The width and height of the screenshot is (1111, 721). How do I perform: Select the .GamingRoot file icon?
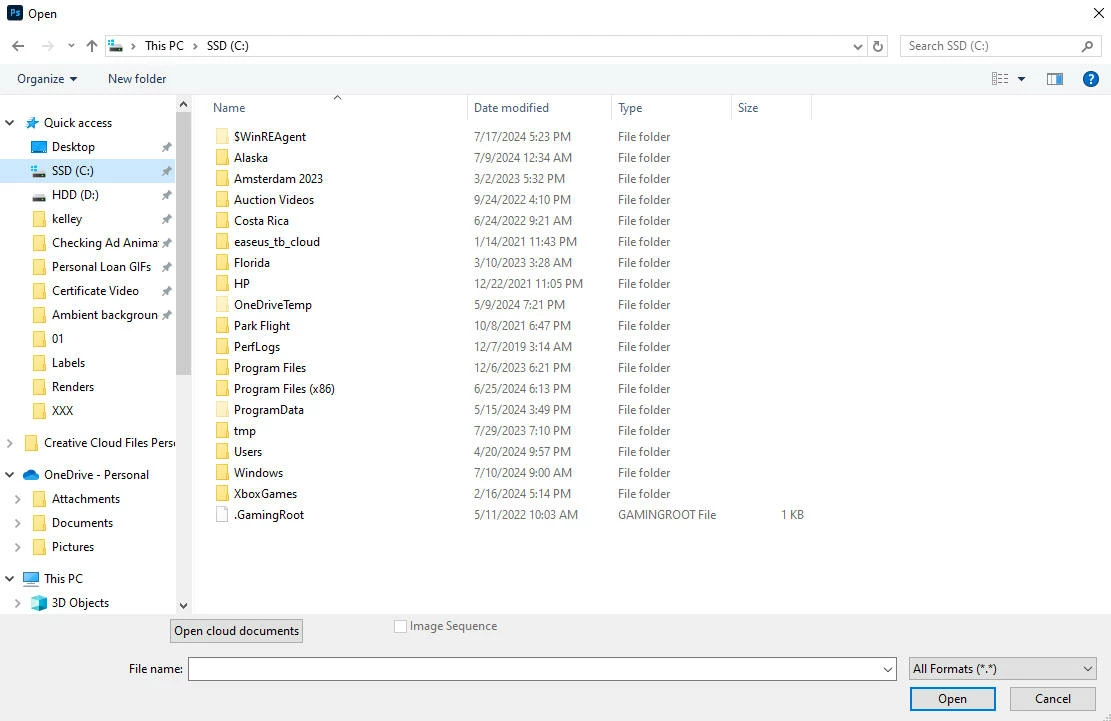(x=222, y=515)
